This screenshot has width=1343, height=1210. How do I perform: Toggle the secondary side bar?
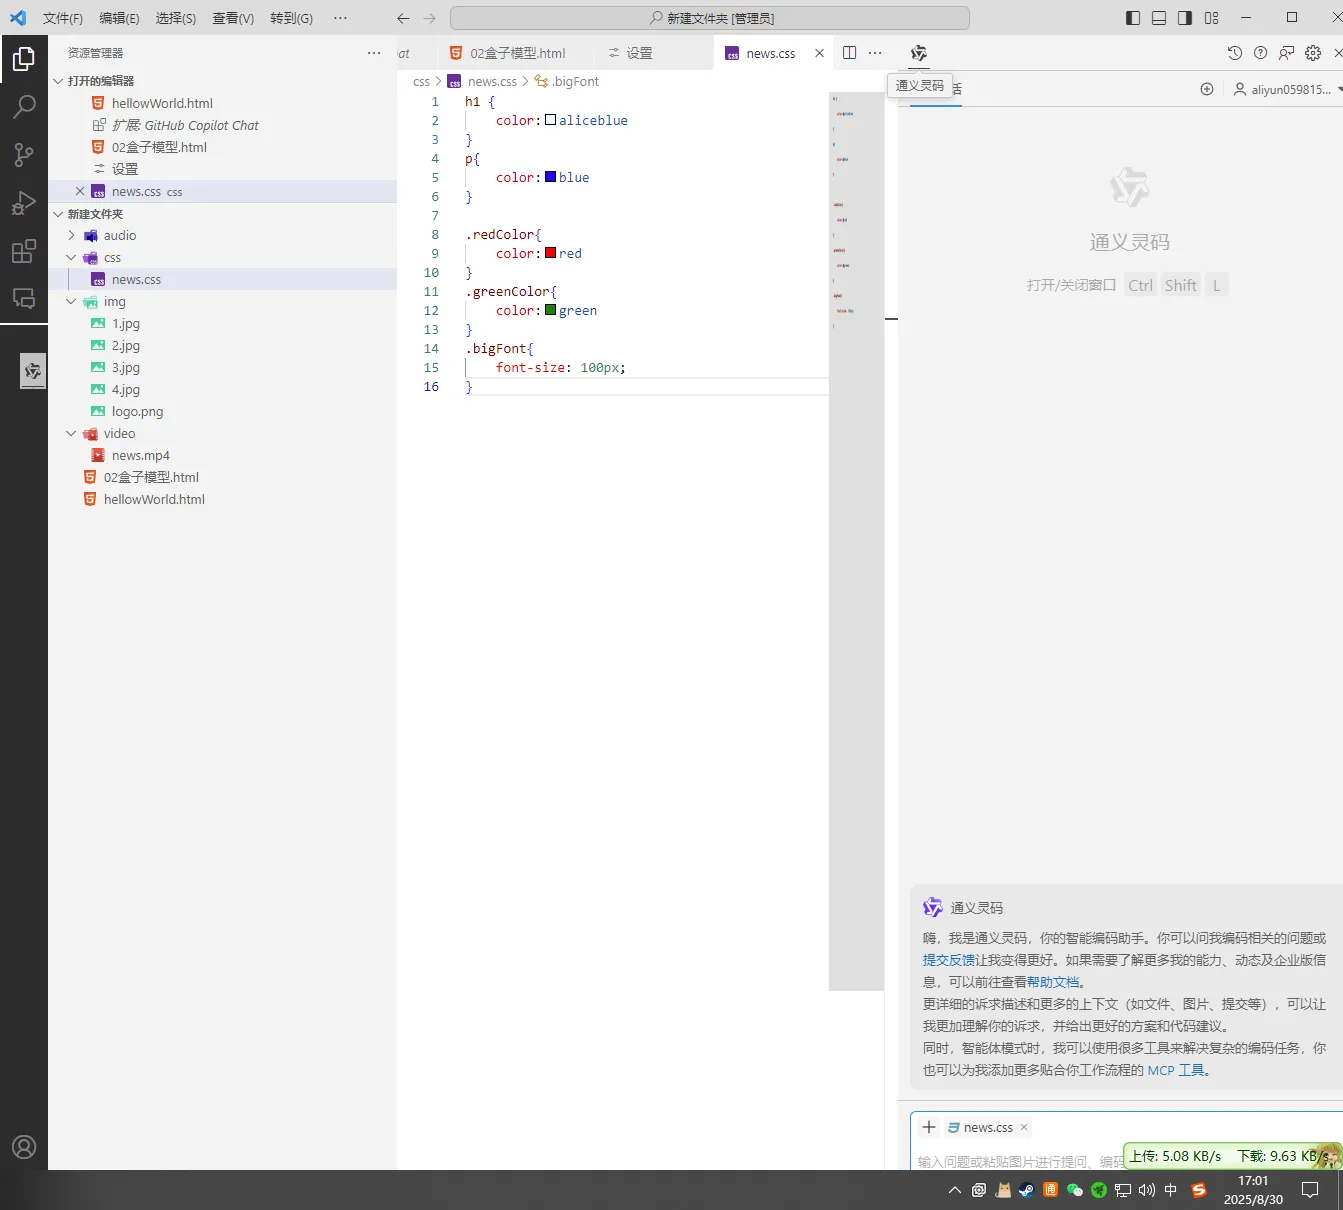(1185, 18)
